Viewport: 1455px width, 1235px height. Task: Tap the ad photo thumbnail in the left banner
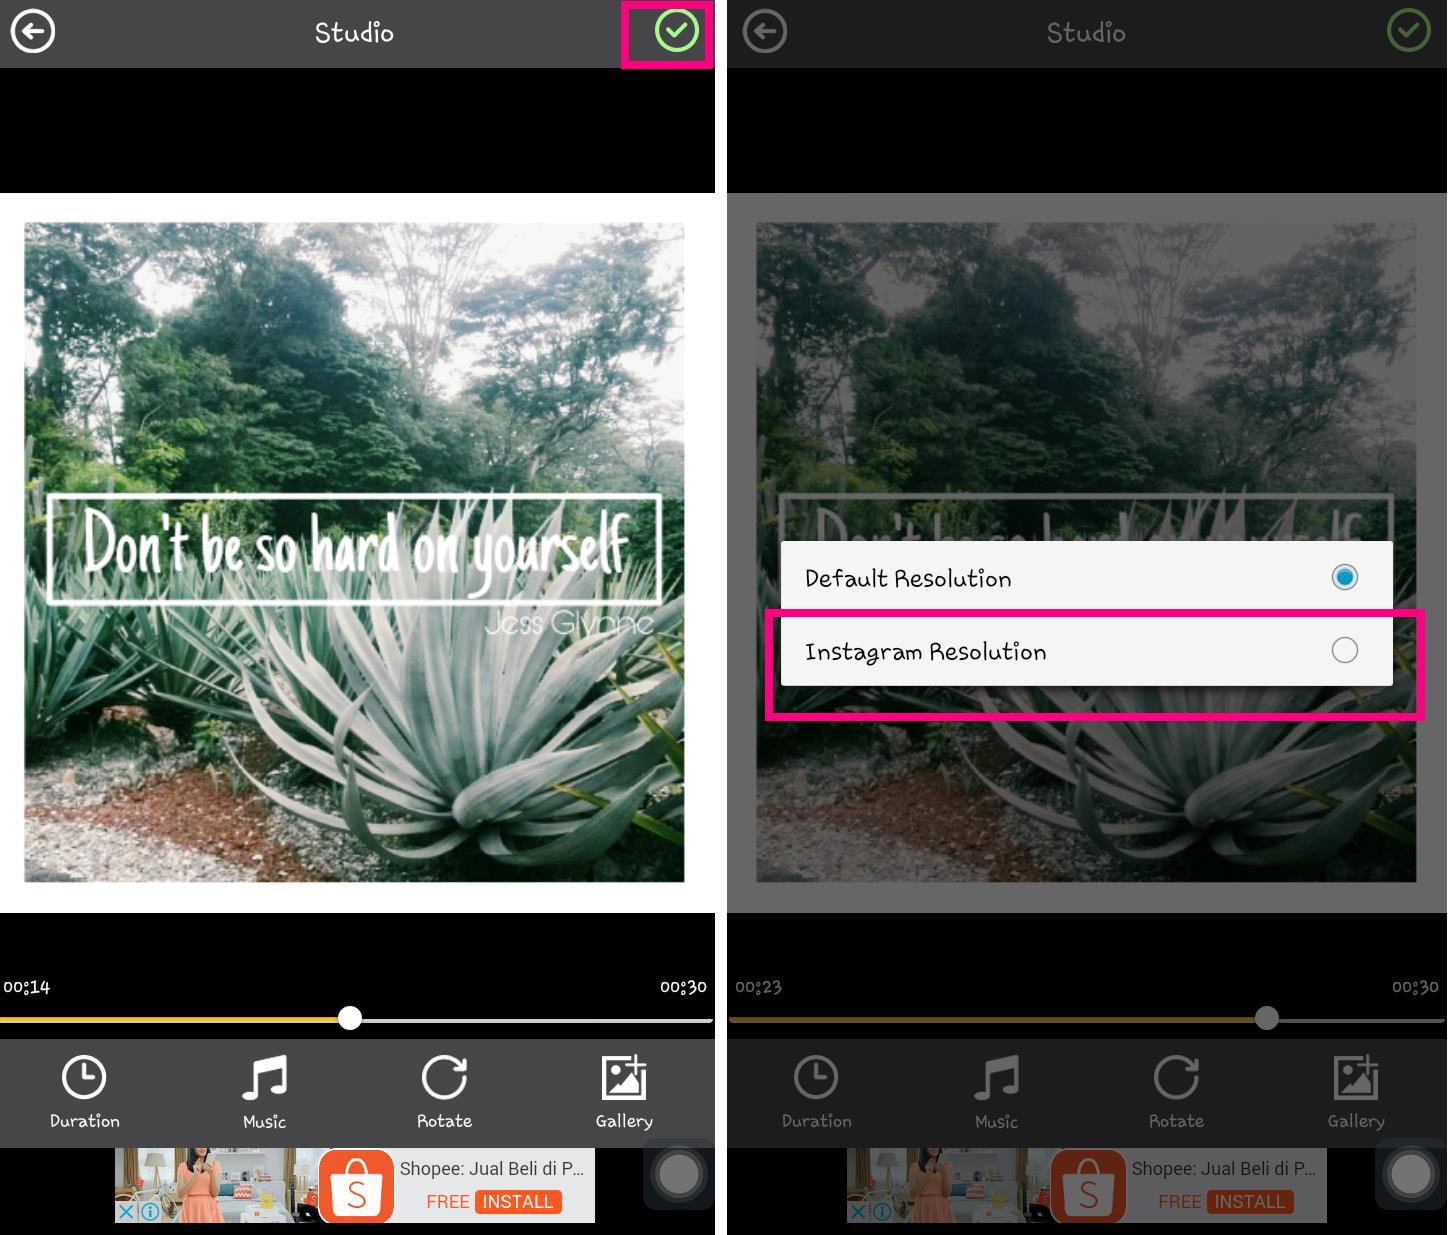coord(217,1185)
